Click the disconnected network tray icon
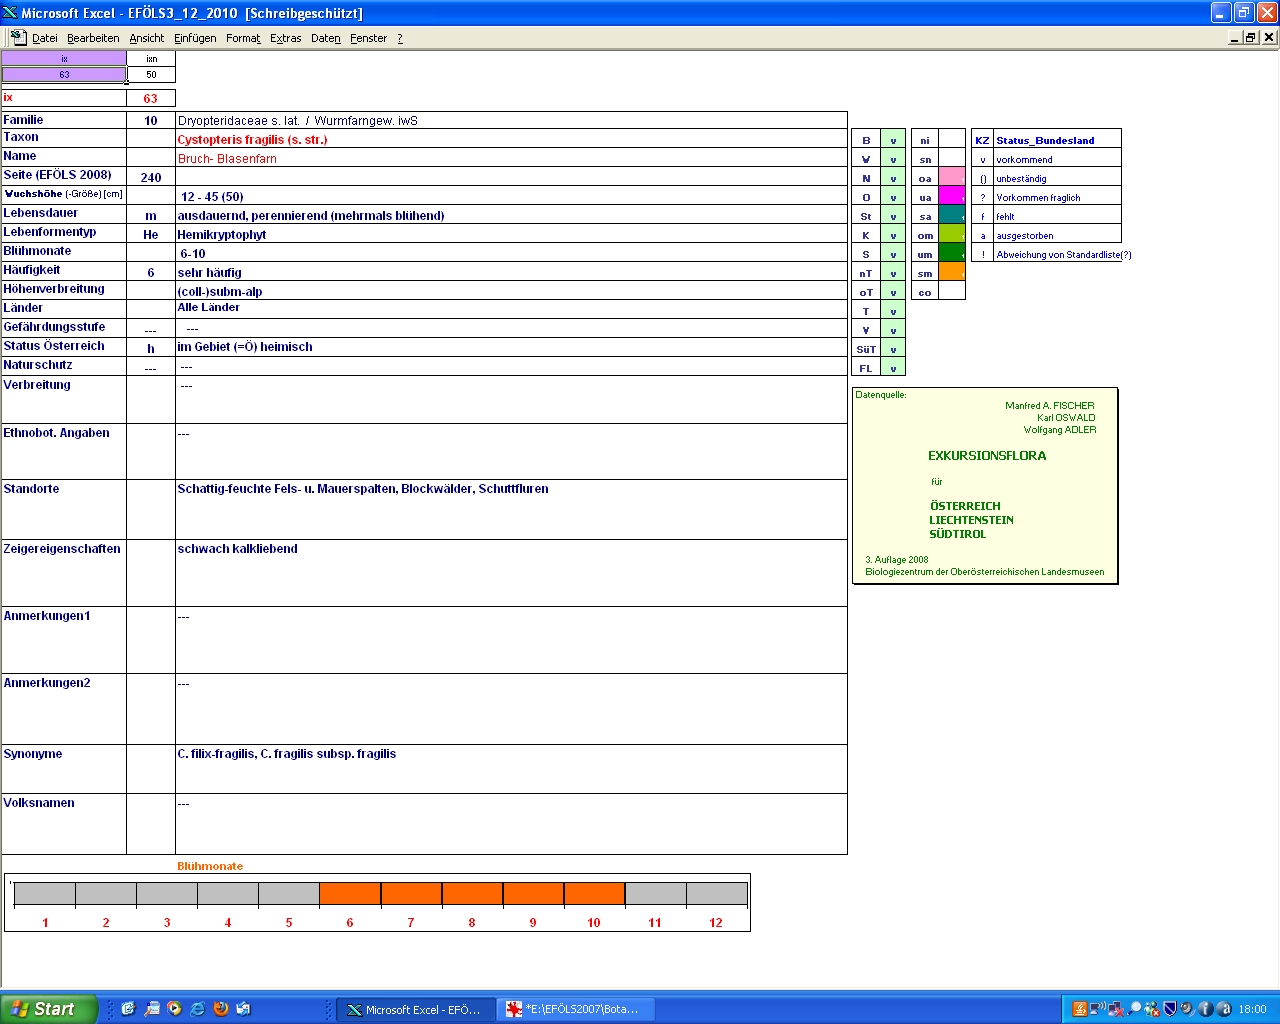This screenshot has height=1024, width=1280. pyautogui.click(x=1116, y=1009)
